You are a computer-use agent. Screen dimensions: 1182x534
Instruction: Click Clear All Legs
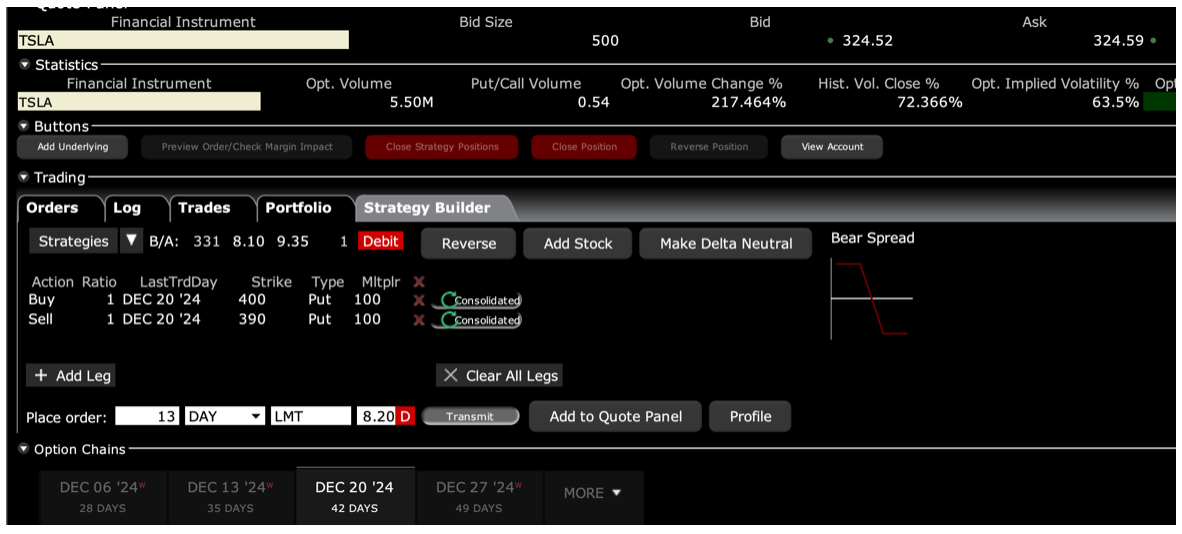(x=499, y=376)
